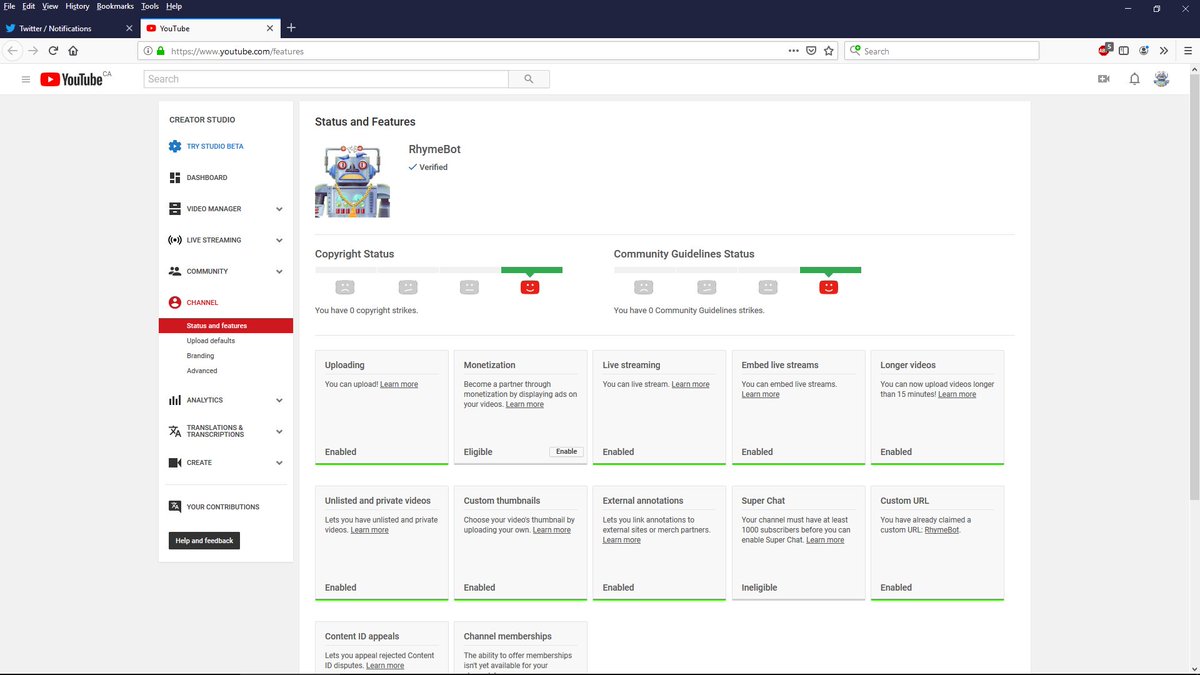Click the Live Streaming broadcast icon
Image resolution: width=1200 pixels, height=675 pixels.
coord(175,240)
